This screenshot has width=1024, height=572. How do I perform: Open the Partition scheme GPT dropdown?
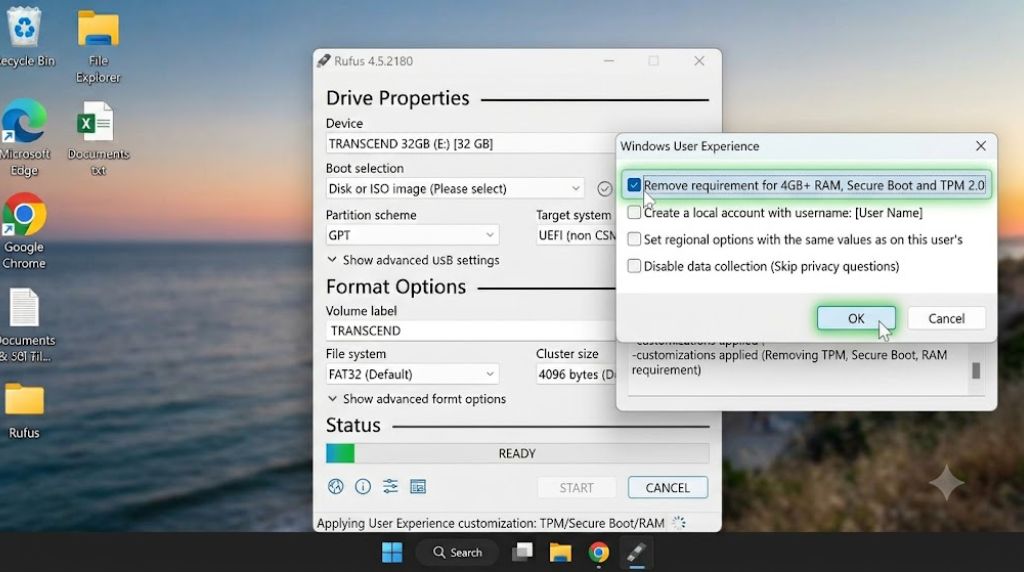(x=412, y=235)
